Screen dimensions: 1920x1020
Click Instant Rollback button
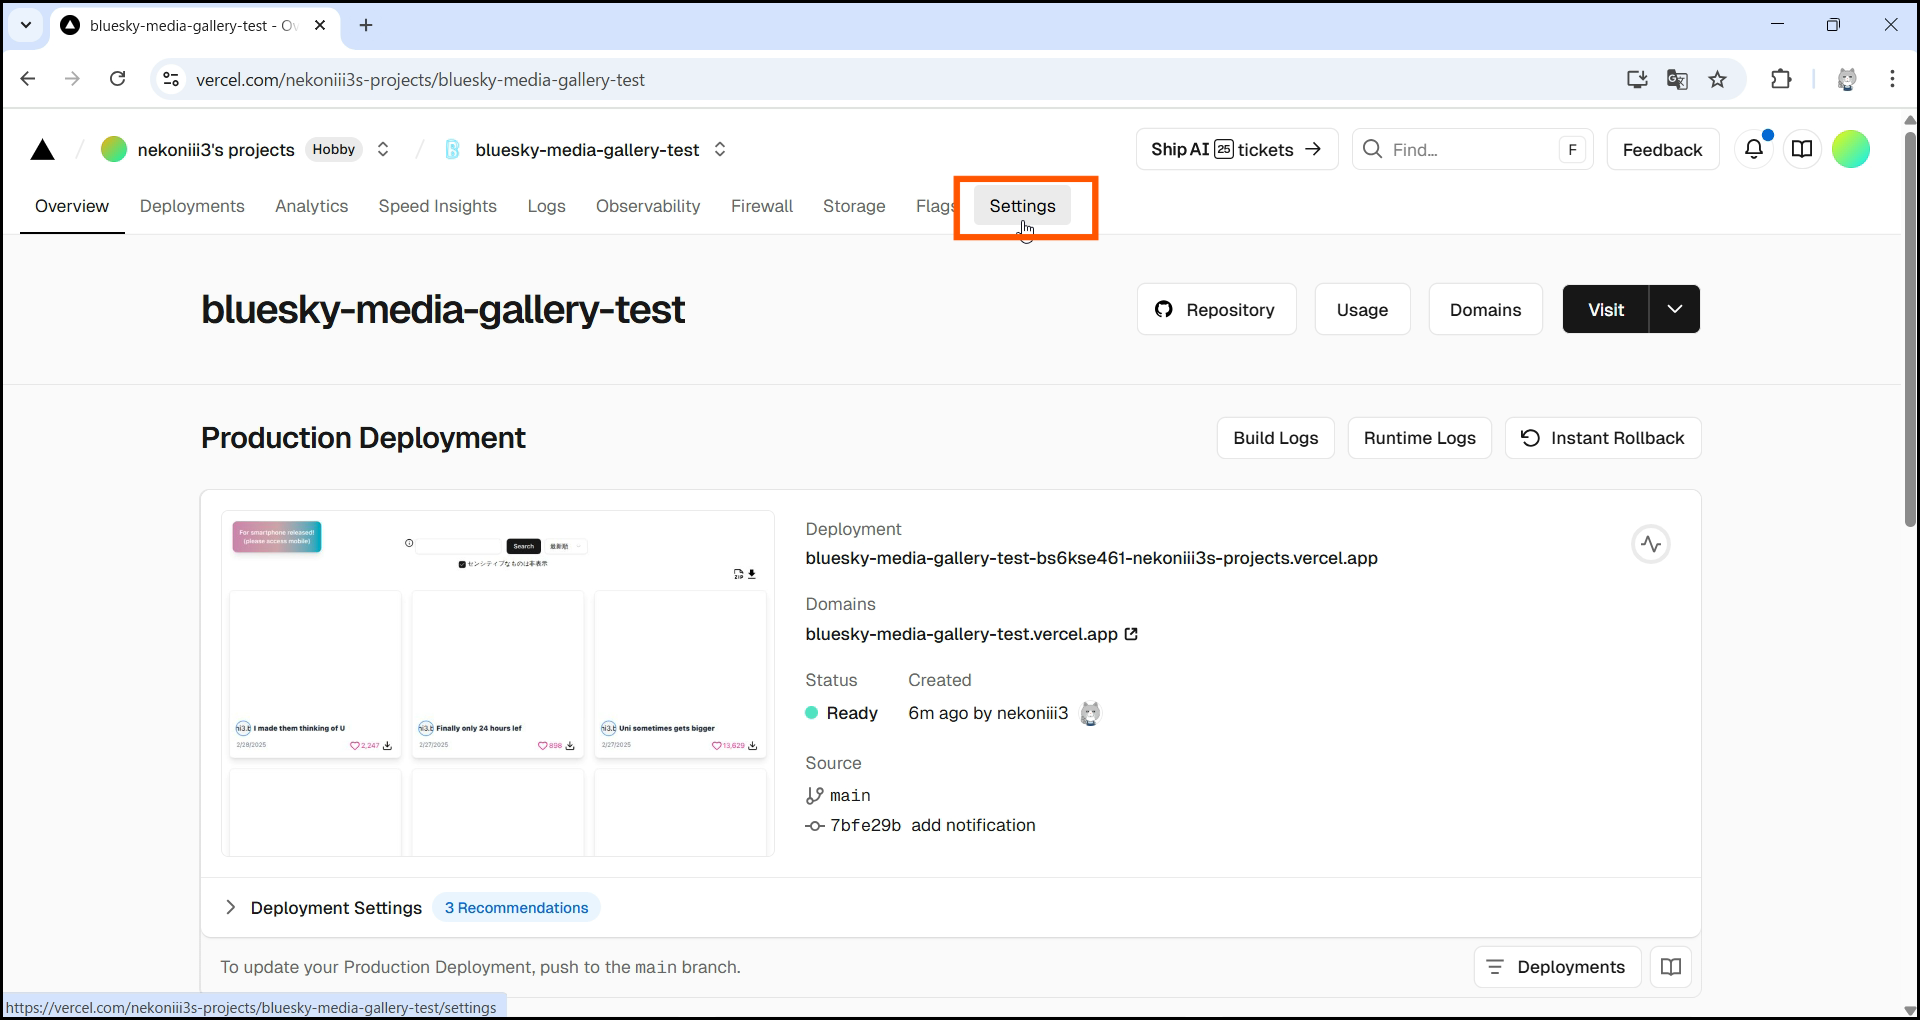(x=1603, y=438)
